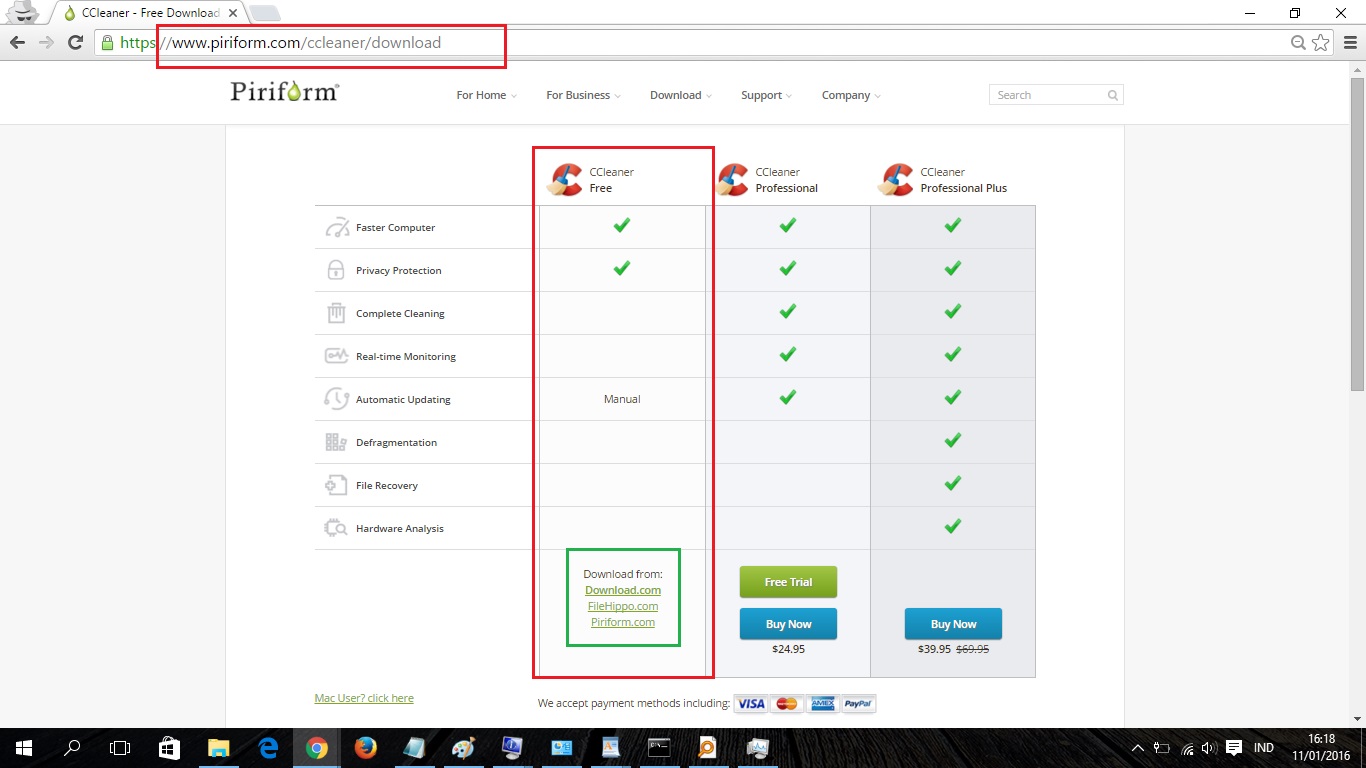The height and width of the screenshot is (768, 1366).
Task: Reload the Piriform page
Action: (x=75, y=42)
